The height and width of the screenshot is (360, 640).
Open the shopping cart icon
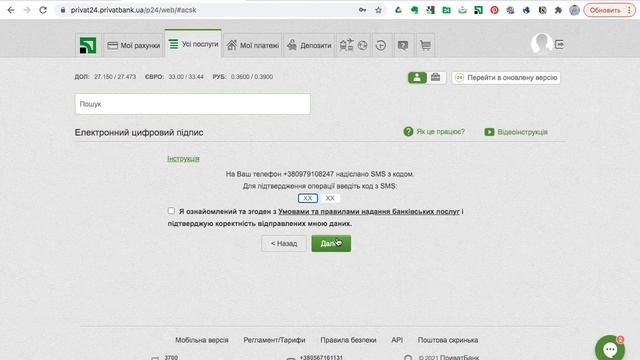pyautogui.click(x=425, y=45)
